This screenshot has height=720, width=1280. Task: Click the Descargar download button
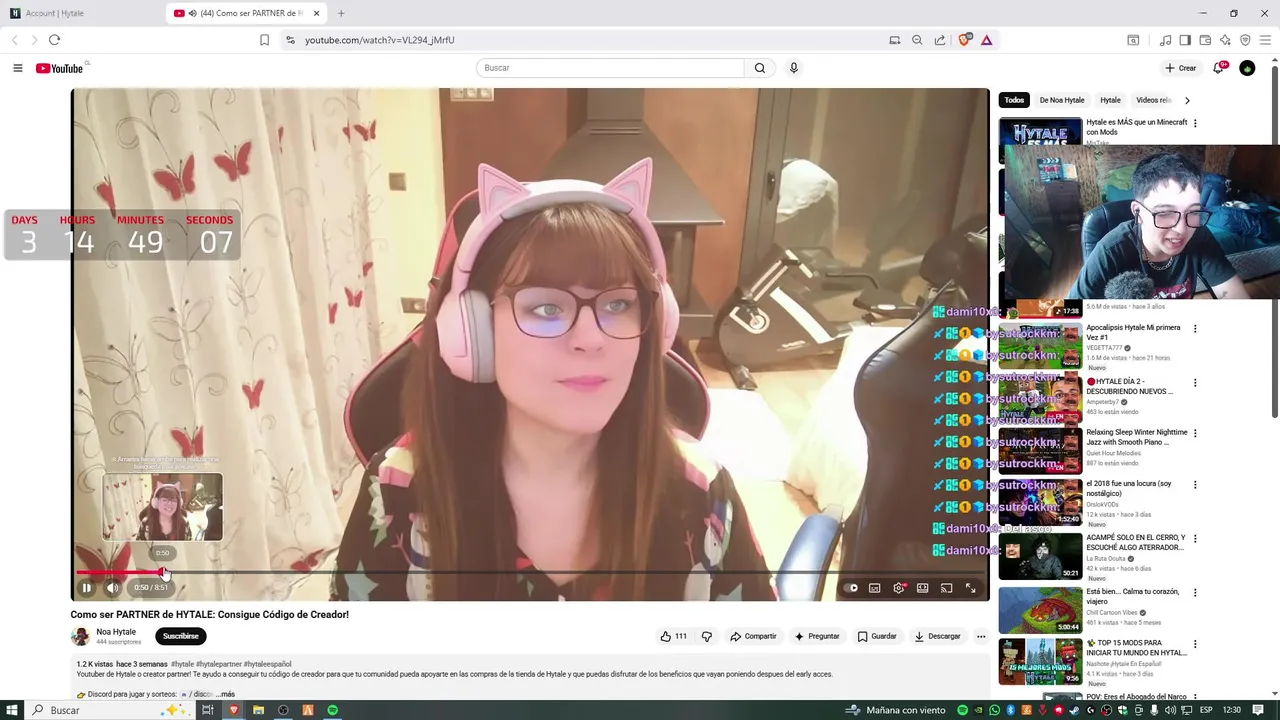(x=937, y=636)
